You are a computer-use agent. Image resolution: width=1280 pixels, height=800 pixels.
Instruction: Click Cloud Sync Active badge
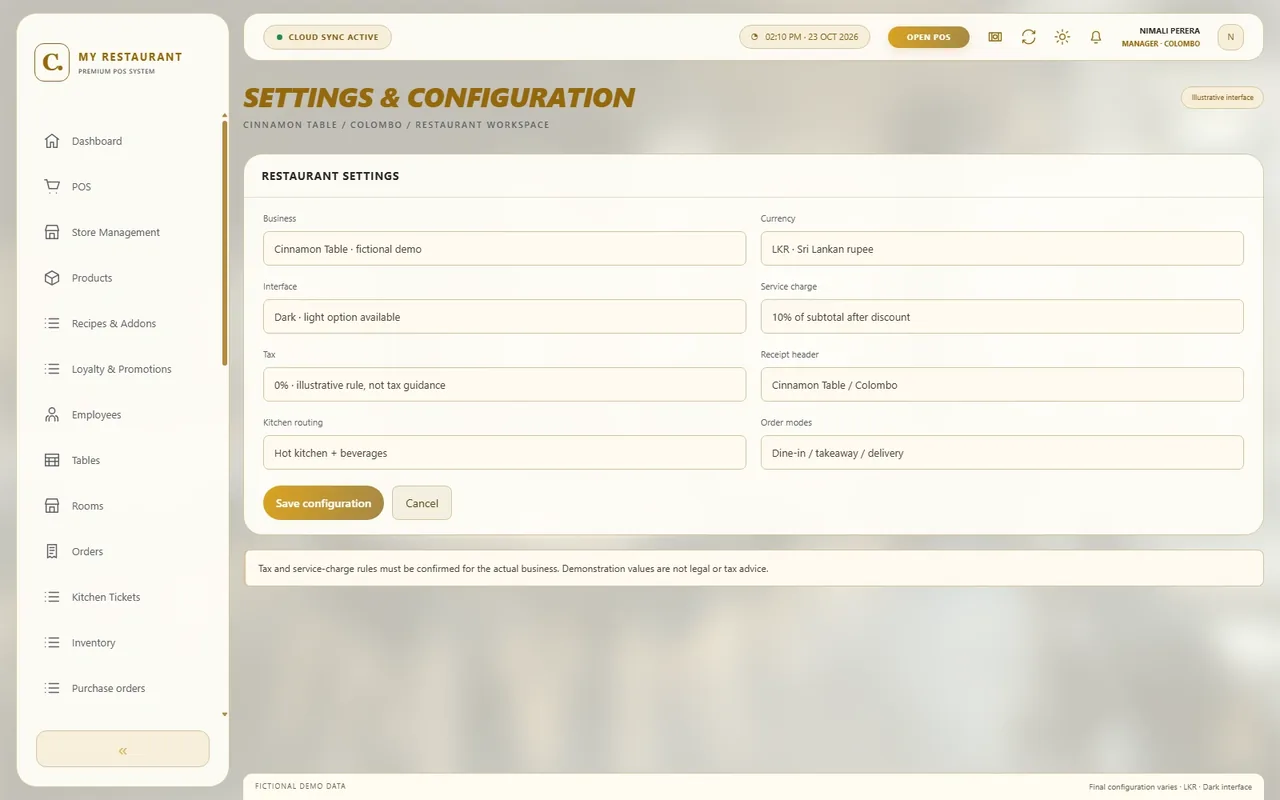tap(327, 37)
